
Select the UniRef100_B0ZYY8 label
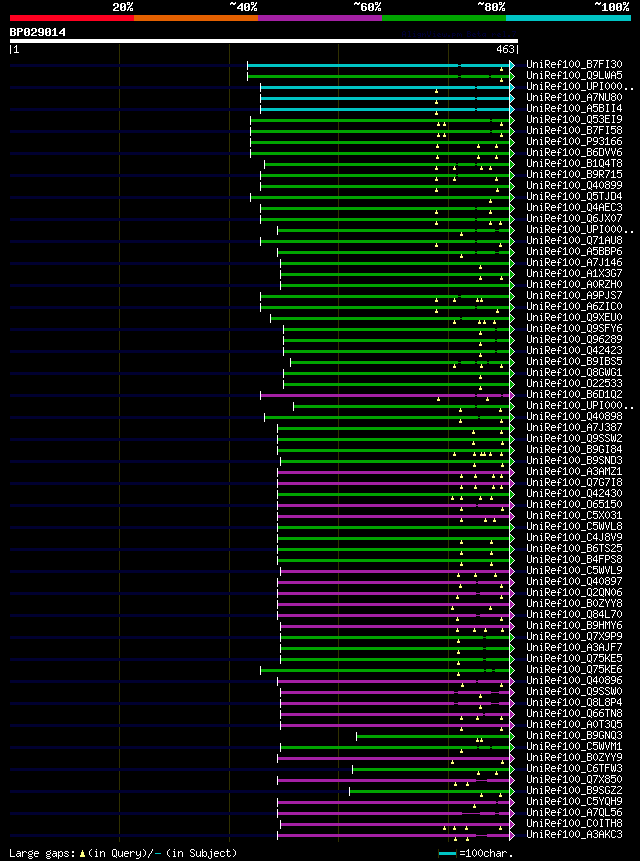[575, 603]
